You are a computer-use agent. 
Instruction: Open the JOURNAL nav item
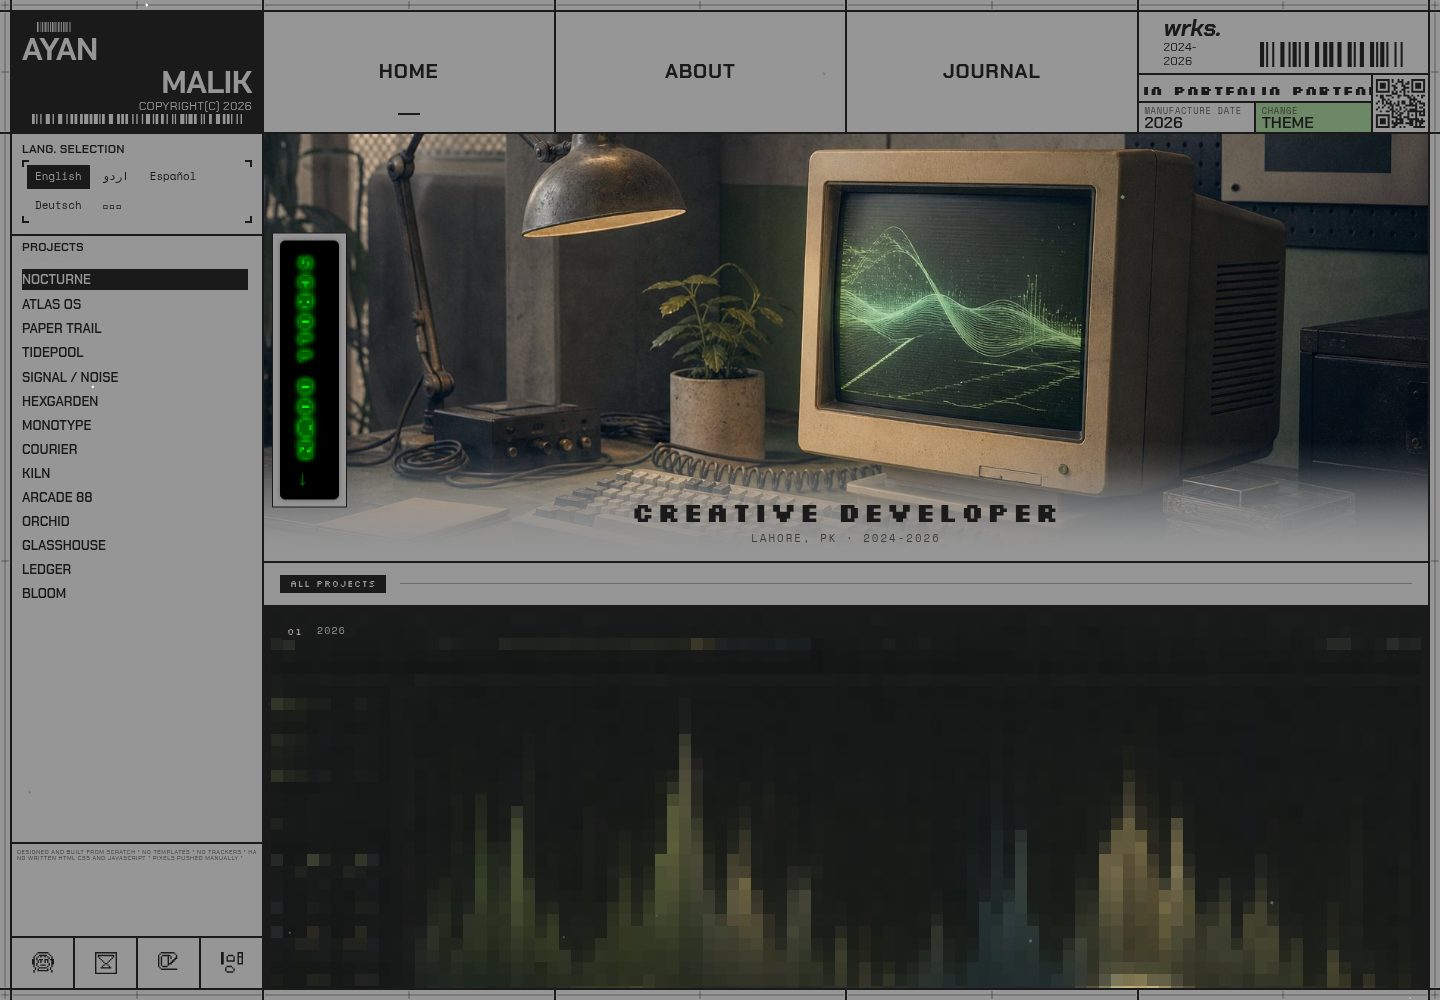pyautogui.click(x=991, y=72)
